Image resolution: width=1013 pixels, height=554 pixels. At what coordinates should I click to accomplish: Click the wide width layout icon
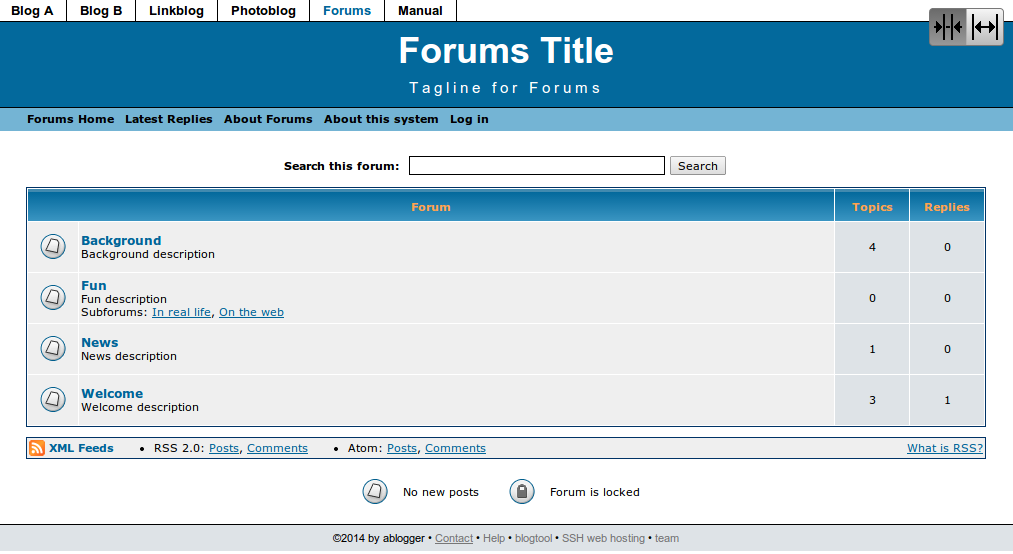click(x=985, y=27)
